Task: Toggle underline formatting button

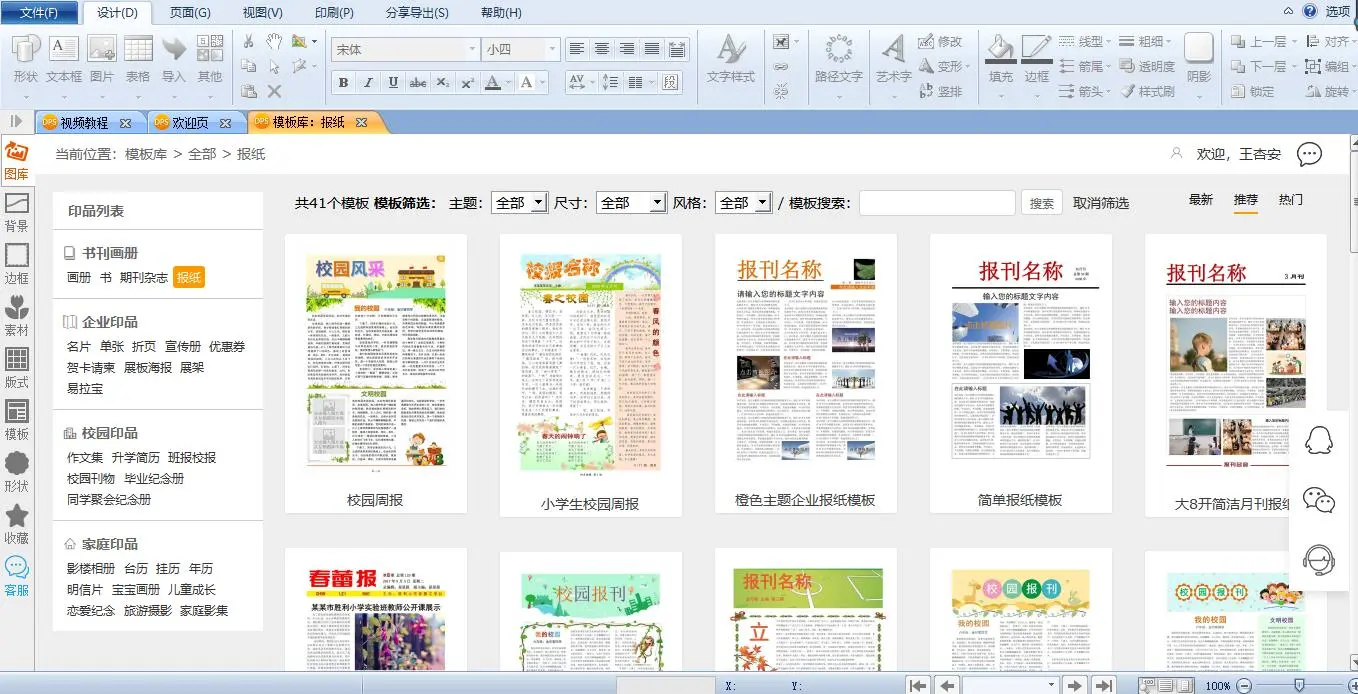Action: tap(393, 83)
